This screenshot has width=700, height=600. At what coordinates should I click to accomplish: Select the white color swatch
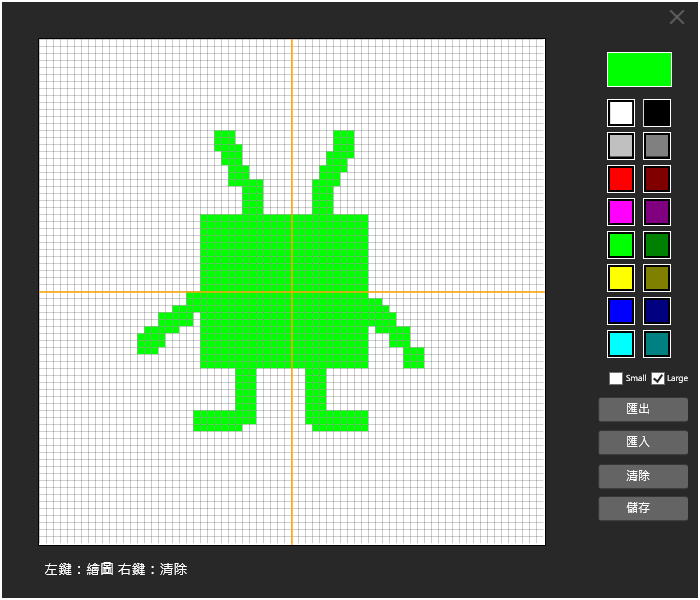[x=621, y=113]
